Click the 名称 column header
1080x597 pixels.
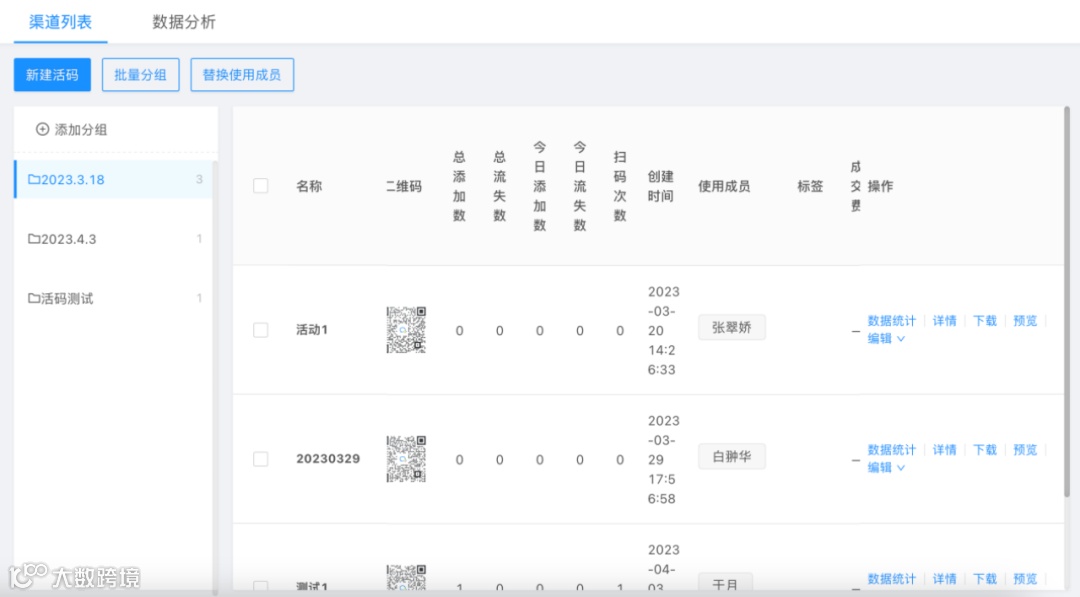309,186
